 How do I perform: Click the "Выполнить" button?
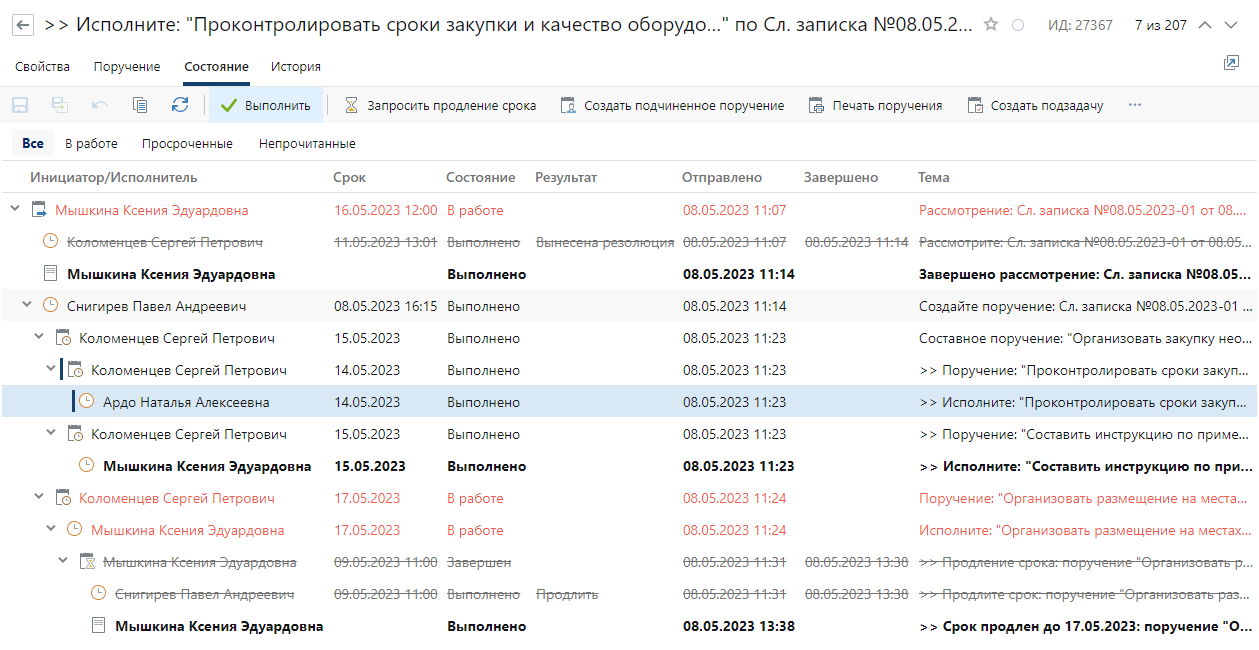(x=266, y=105)
